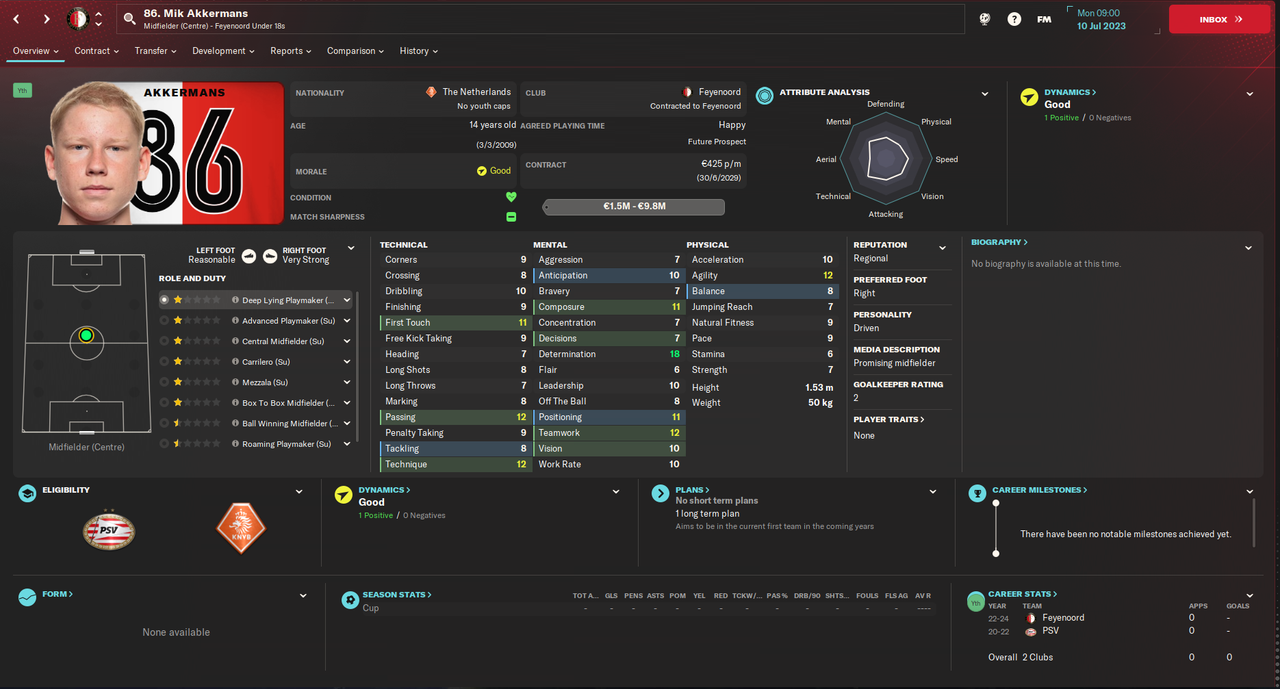Open the Overview tab menu
This screenshot has height=689, width=1280.
coord(36,51)
